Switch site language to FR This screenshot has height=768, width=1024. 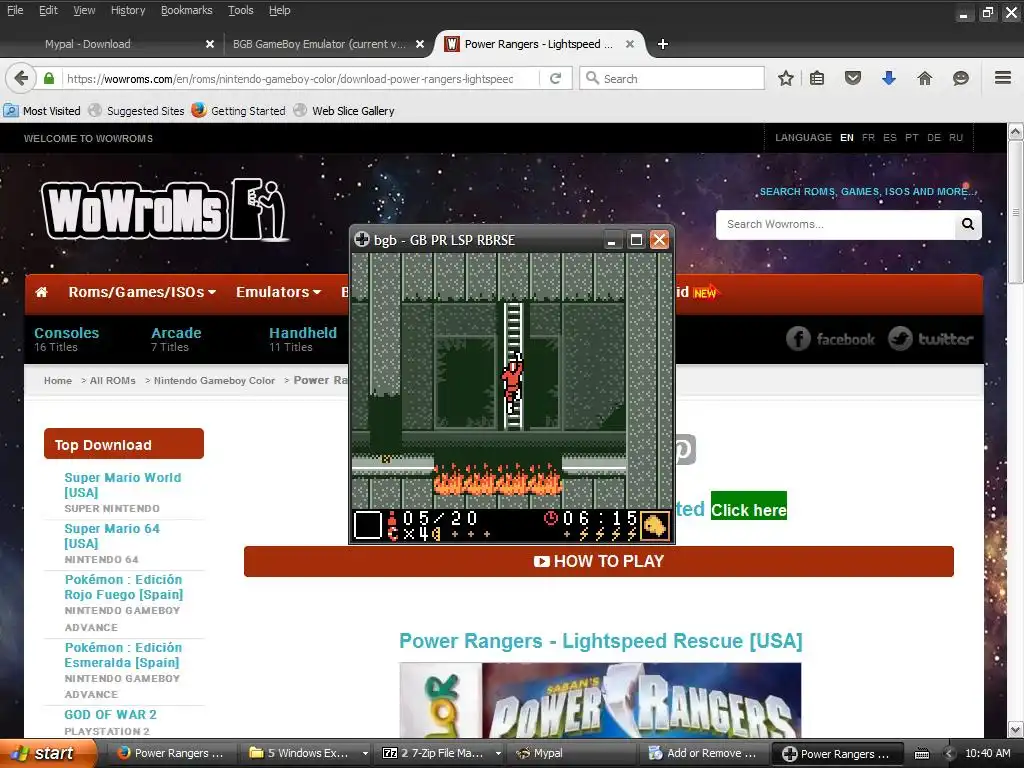868,138
